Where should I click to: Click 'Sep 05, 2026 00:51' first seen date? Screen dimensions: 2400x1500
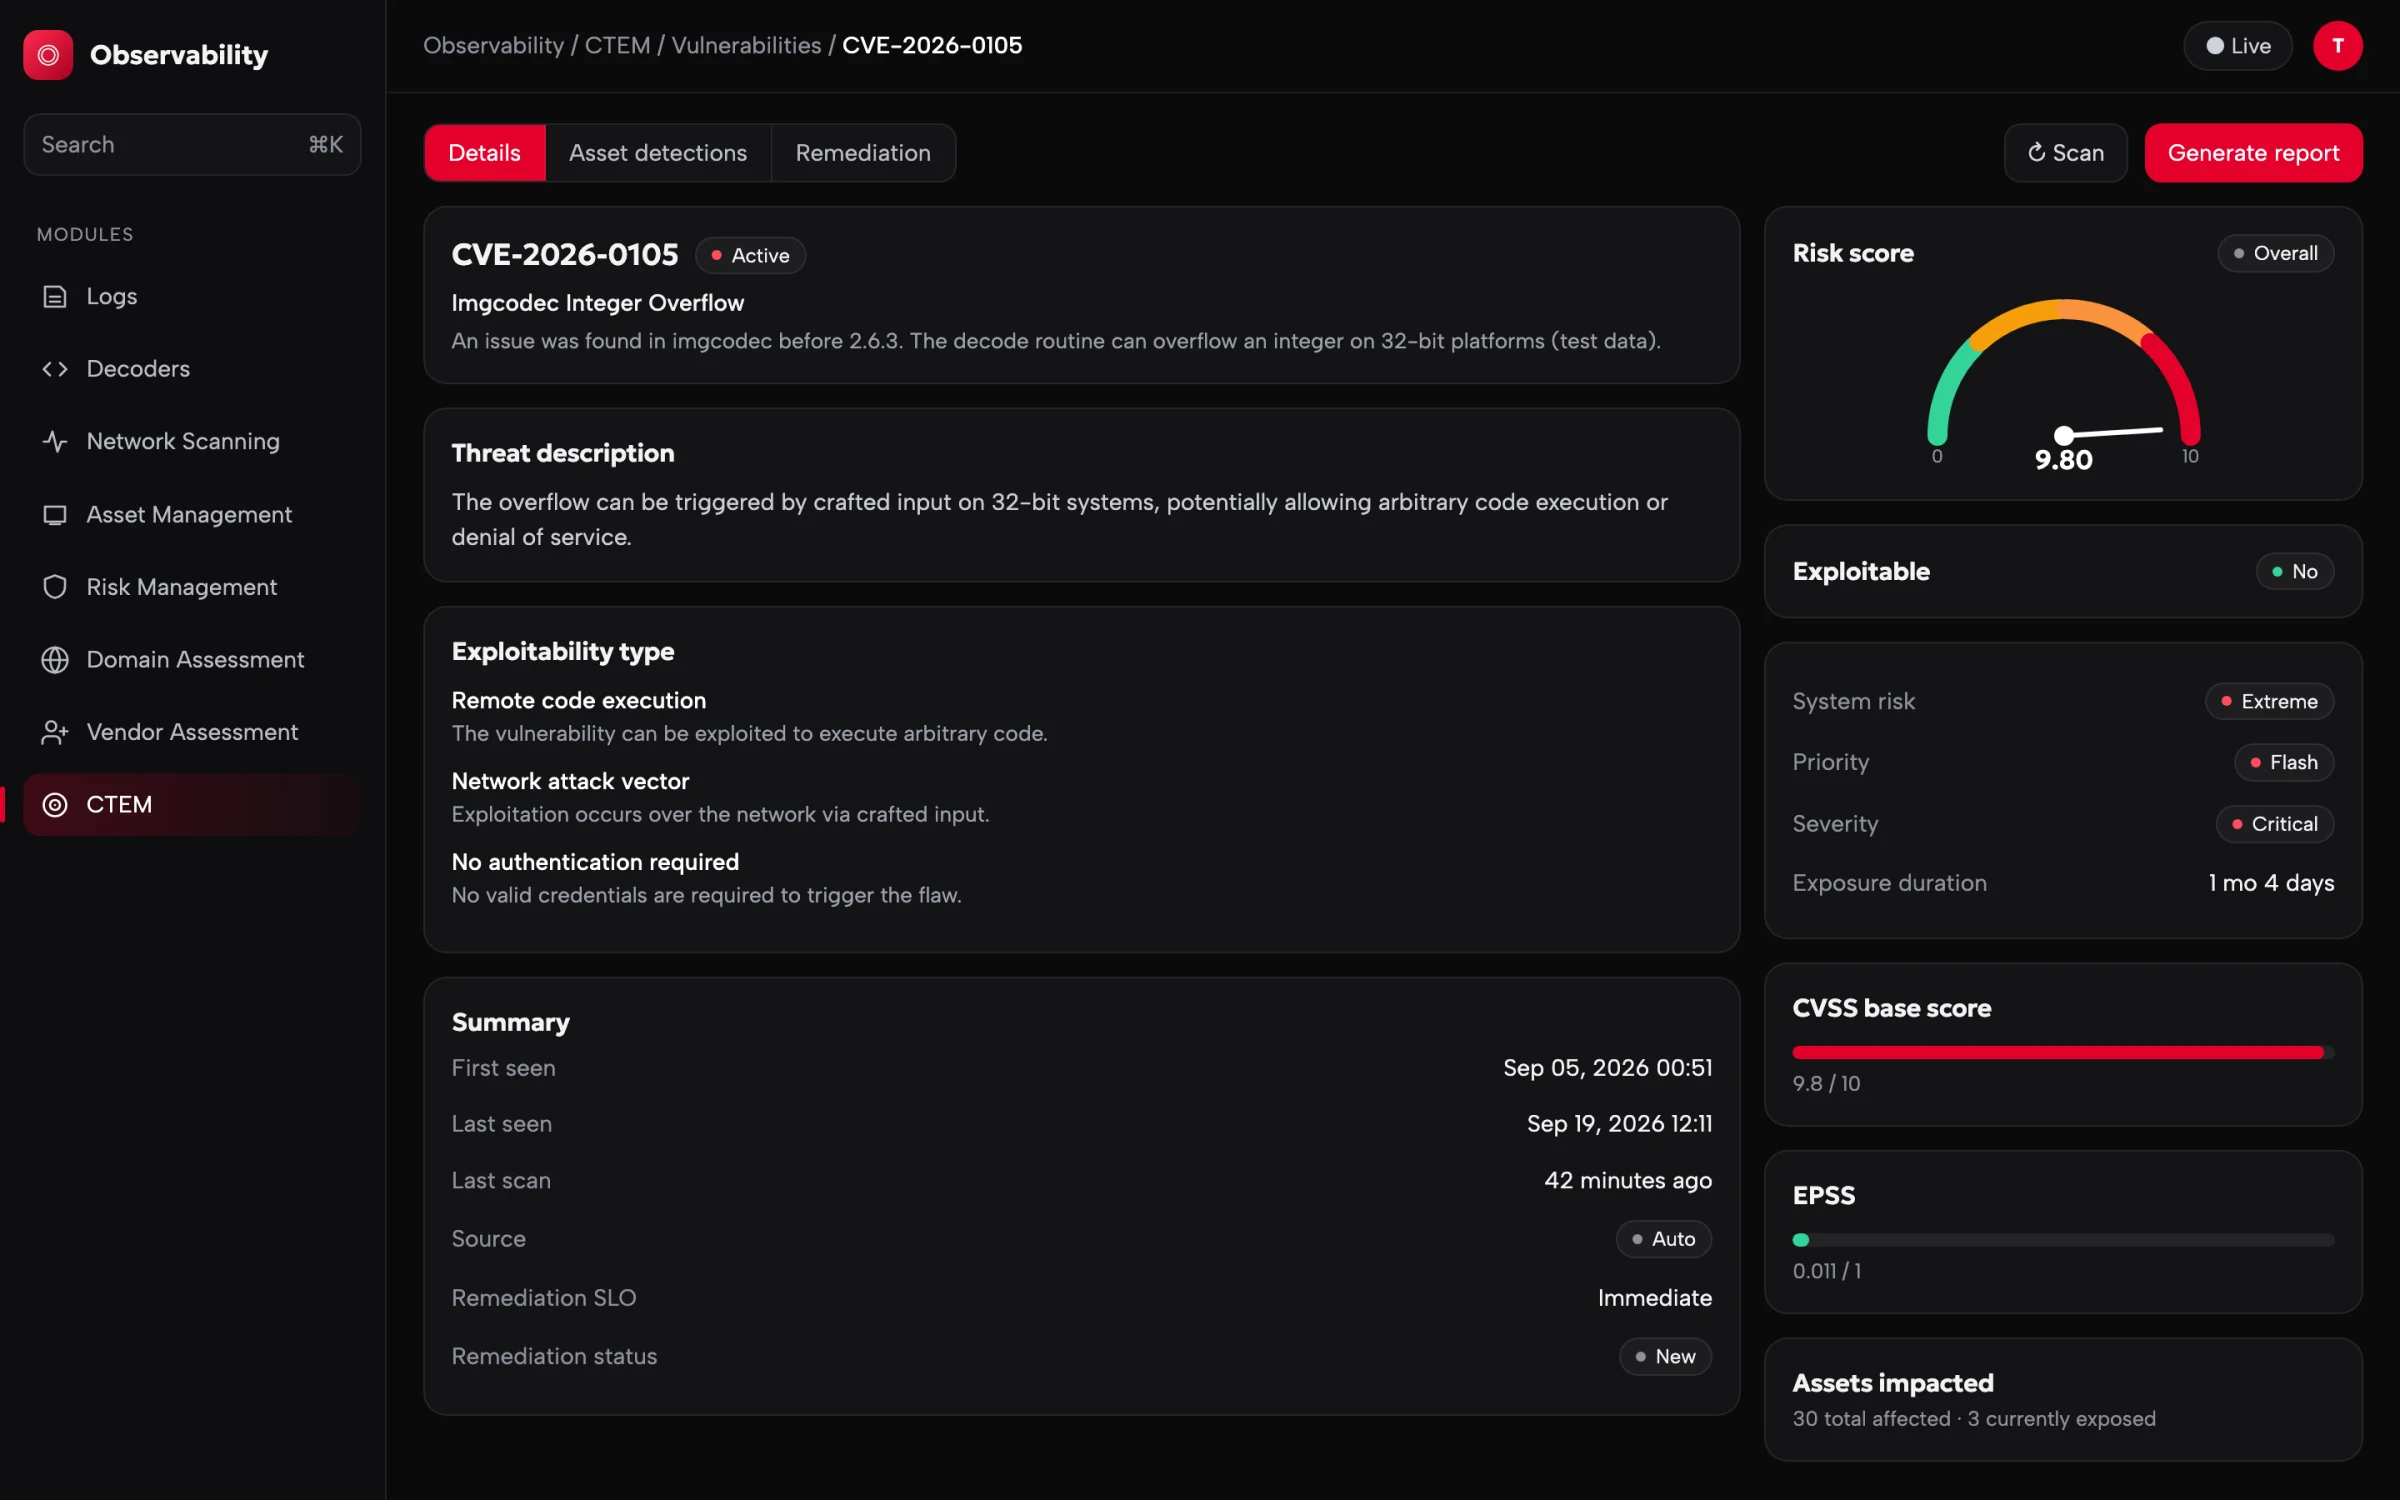coord(1607,1068)
